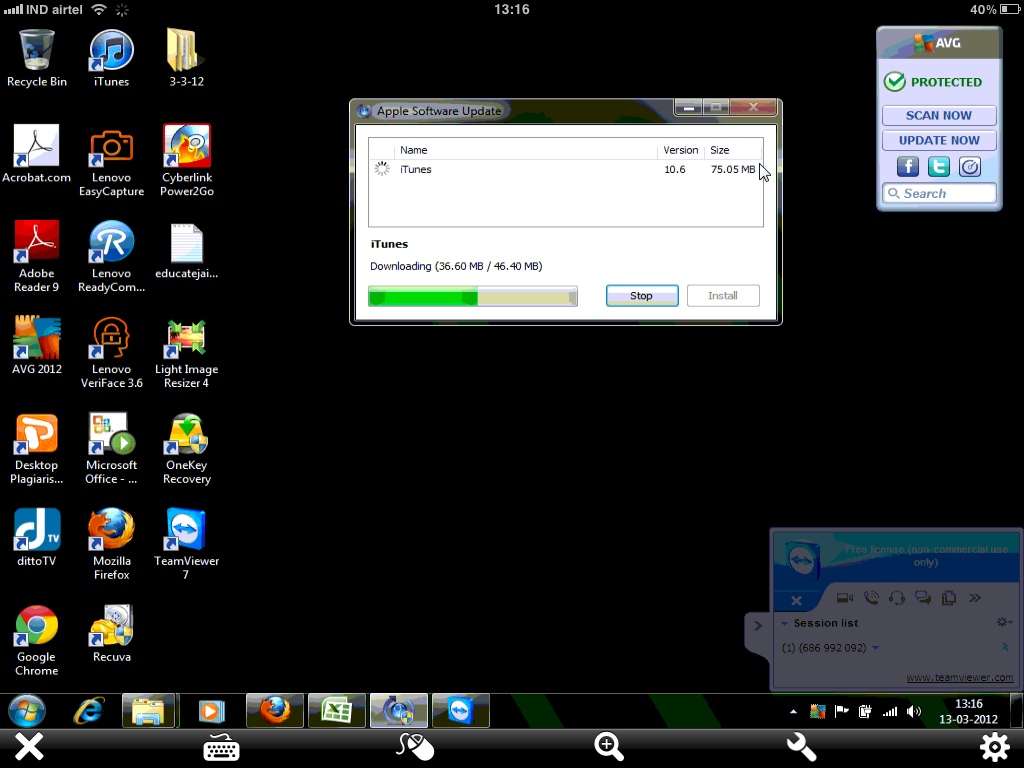The height and width of the screenshot is (768, 1024).
Task: Click the TeamViewer panel file transfer icon
Action: pyautogui.click(x=949, y=598)
